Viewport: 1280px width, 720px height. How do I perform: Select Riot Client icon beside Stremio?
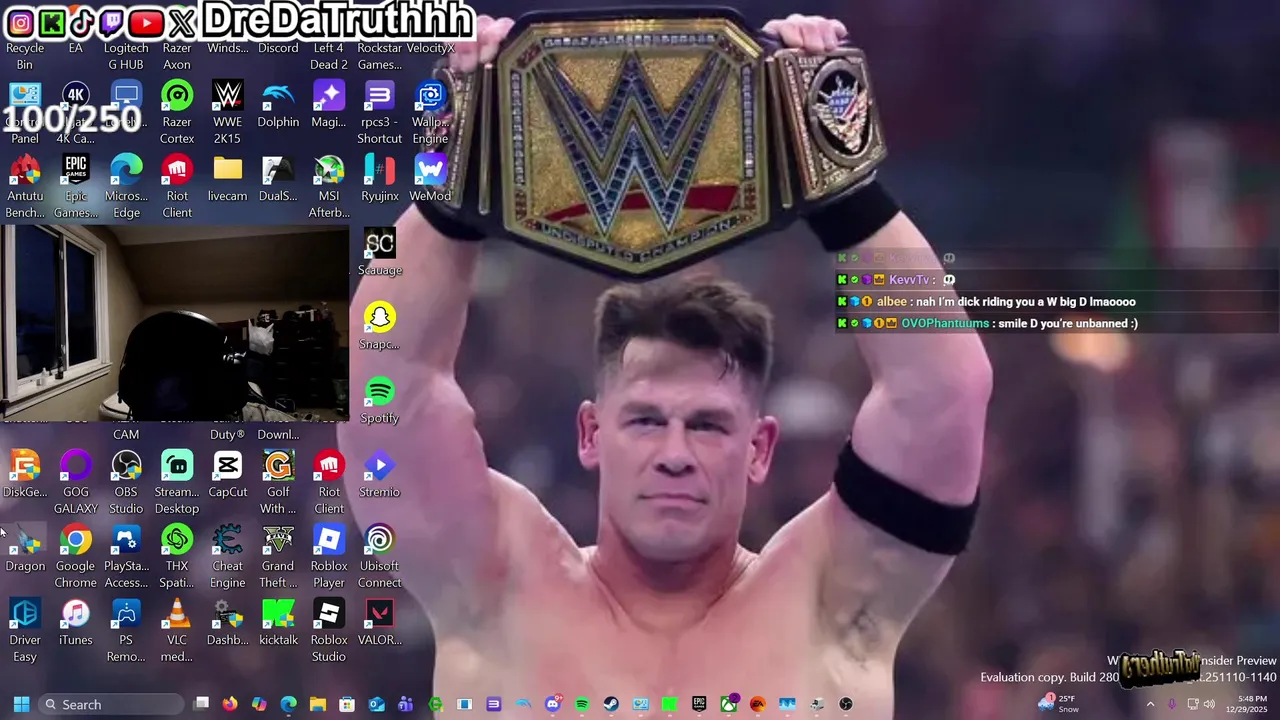click(x=329, y=483)
